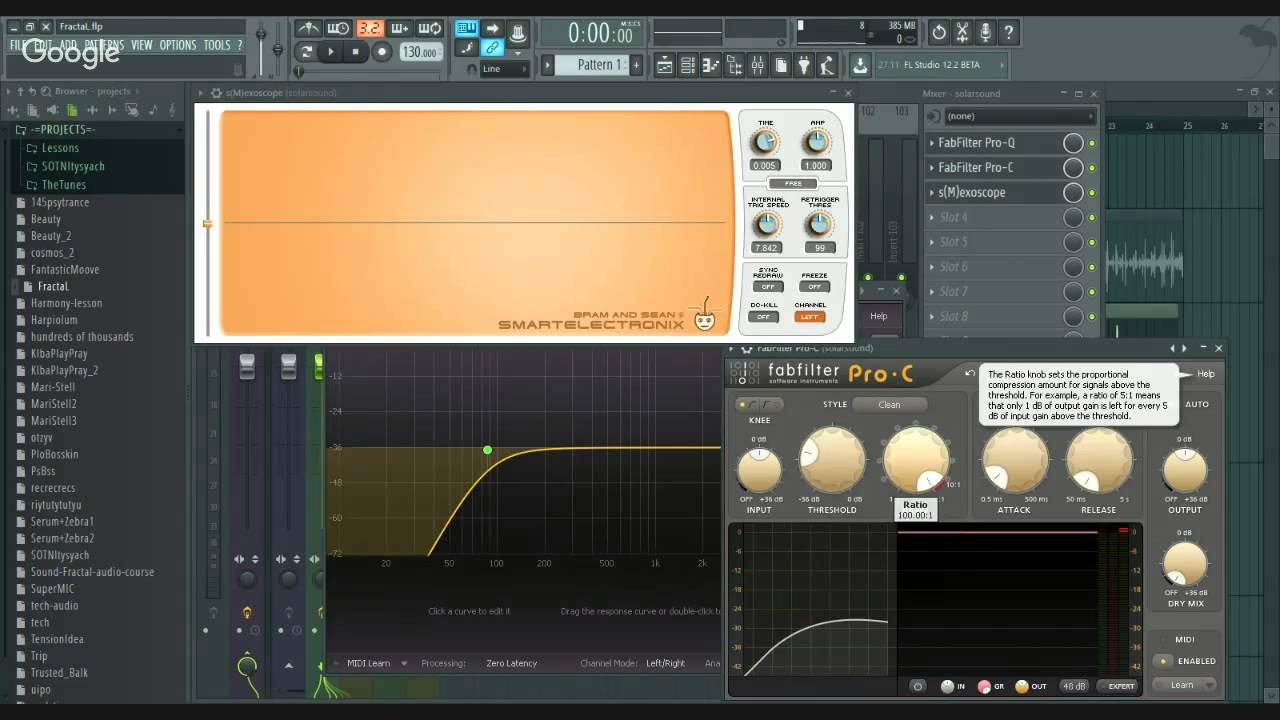This screenshot has width=1280, height=720.
Task: Open the Piano roll toolbar icon
Action: (x=711, y=67)
